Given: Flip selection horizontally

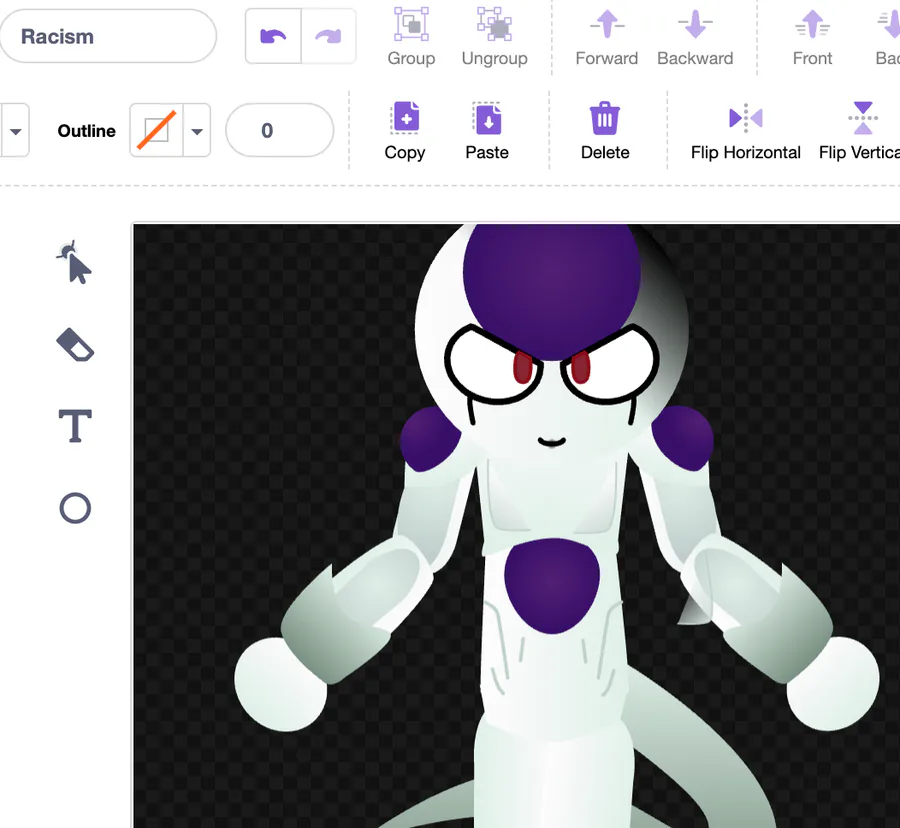Looking at the screenshot, I should click(x=746, y=131).
